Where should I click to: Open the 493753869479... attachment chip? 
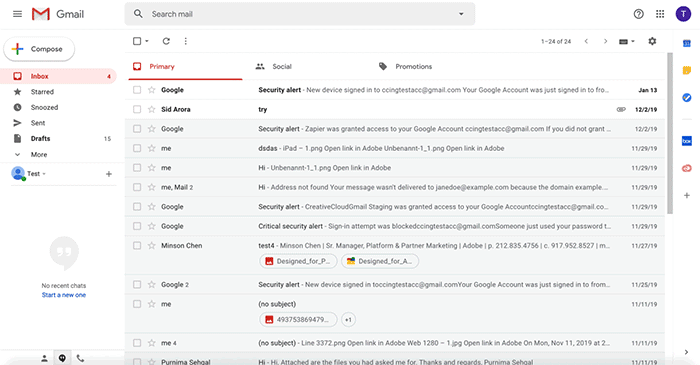(298, 319)
